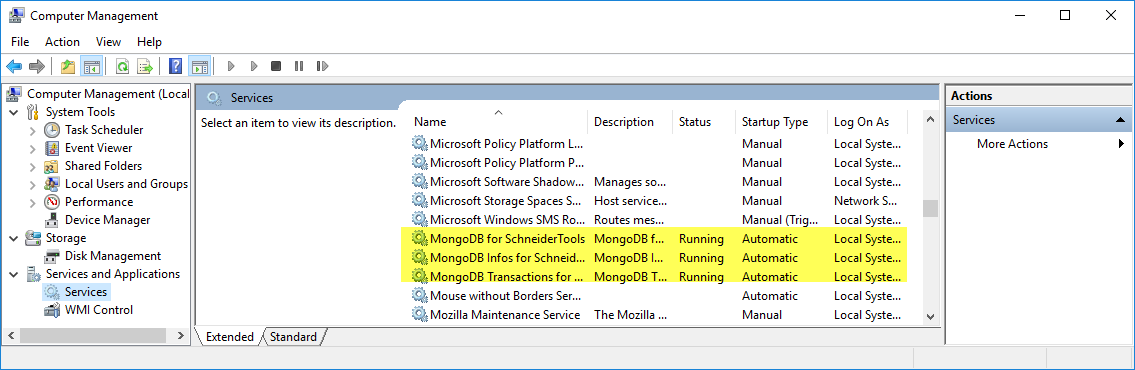
Task: Click the tree pane scroll left arrow
Action: click(x=11, y=336)
